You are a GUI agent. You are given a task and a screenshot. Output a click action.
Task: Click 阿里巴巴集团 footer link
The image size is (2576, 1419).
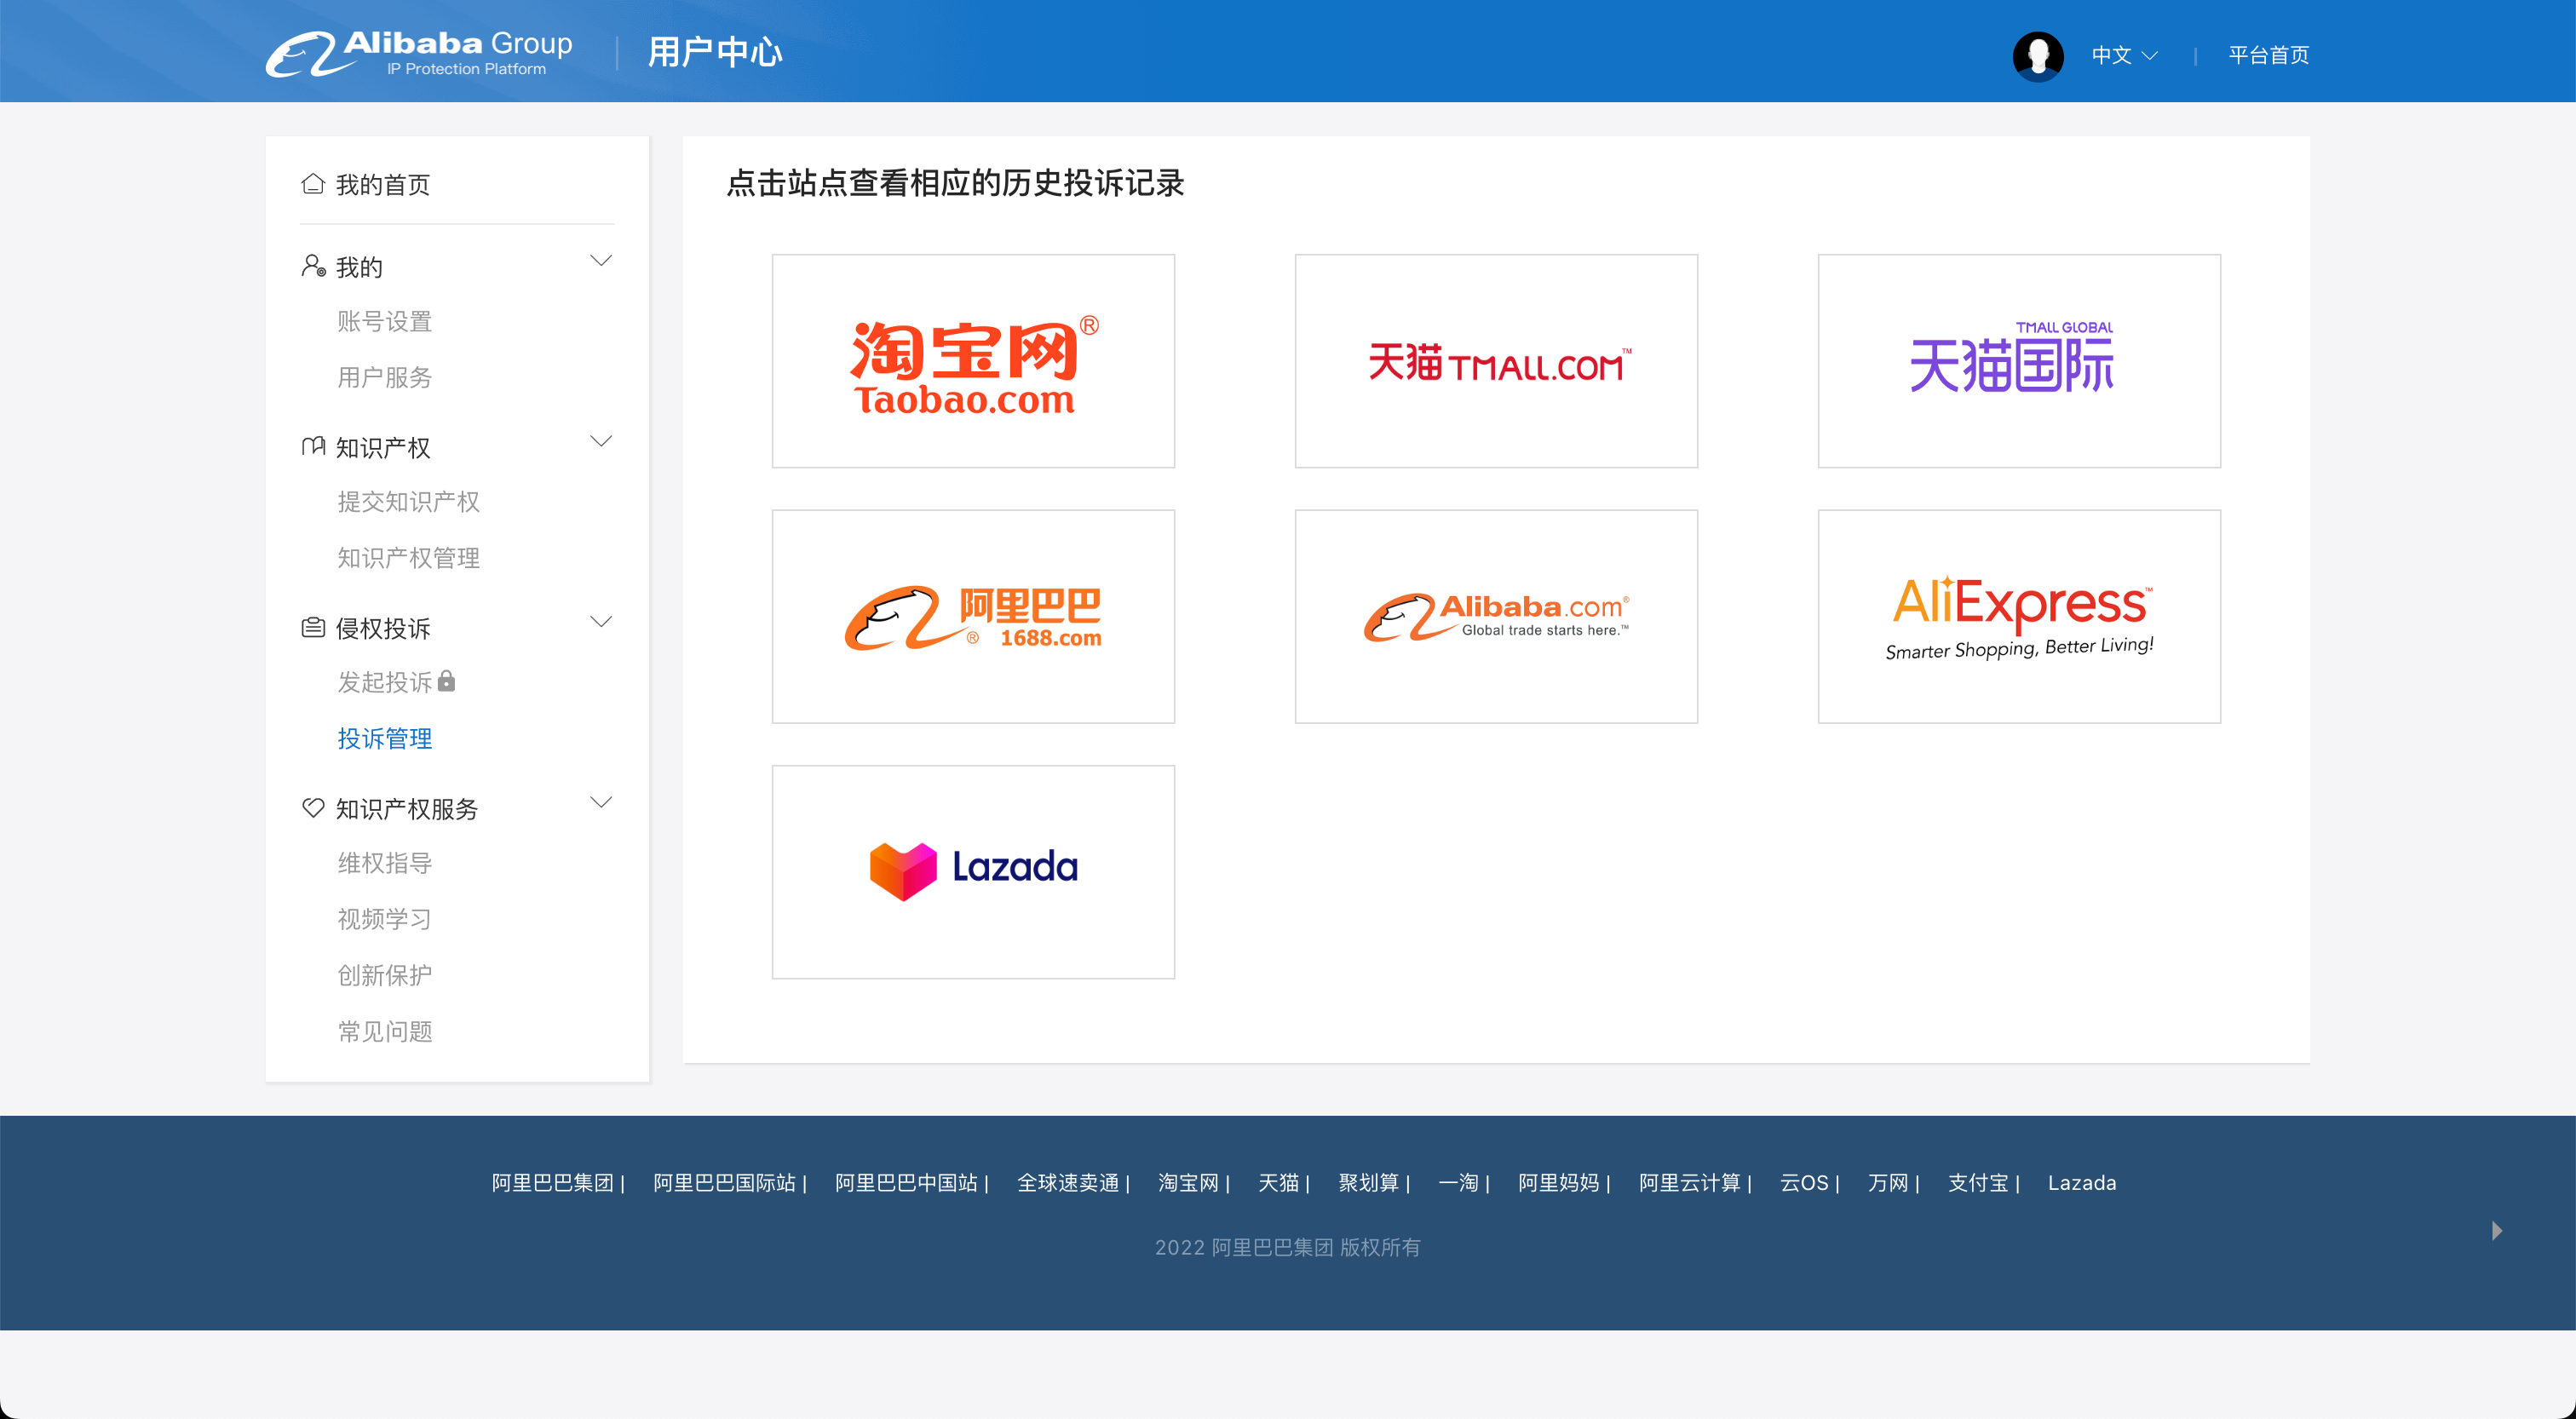552,1182
